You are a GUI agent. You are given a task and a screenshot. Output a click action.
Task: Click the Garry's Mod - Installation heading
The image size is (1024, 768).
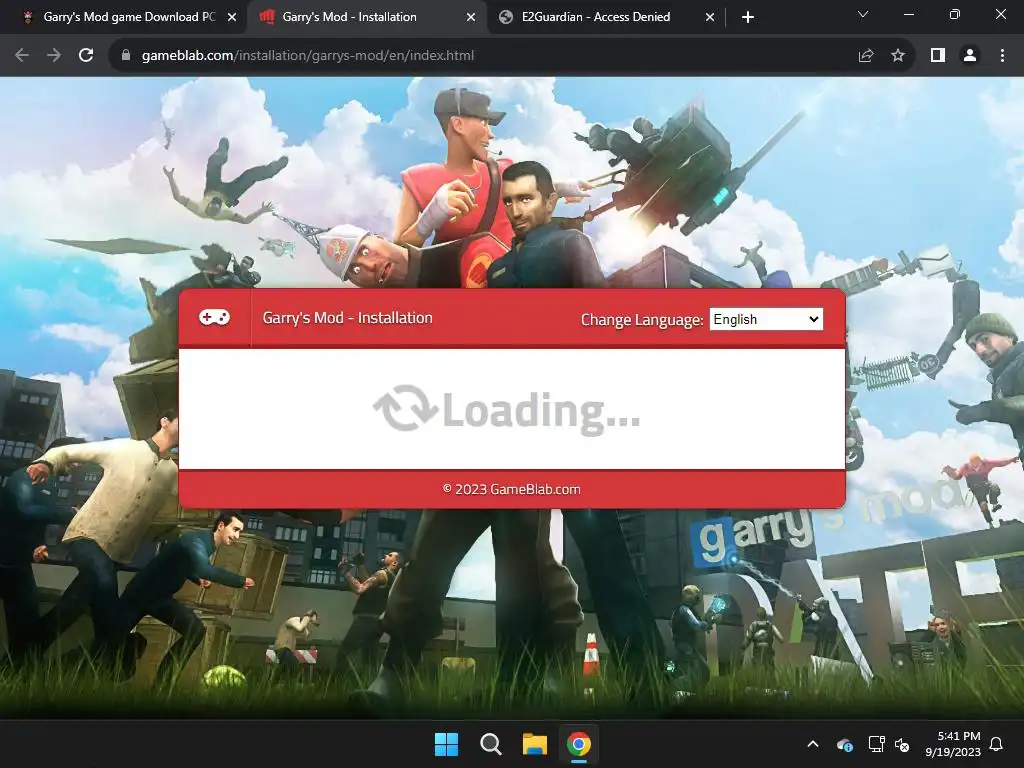(347, 318)
